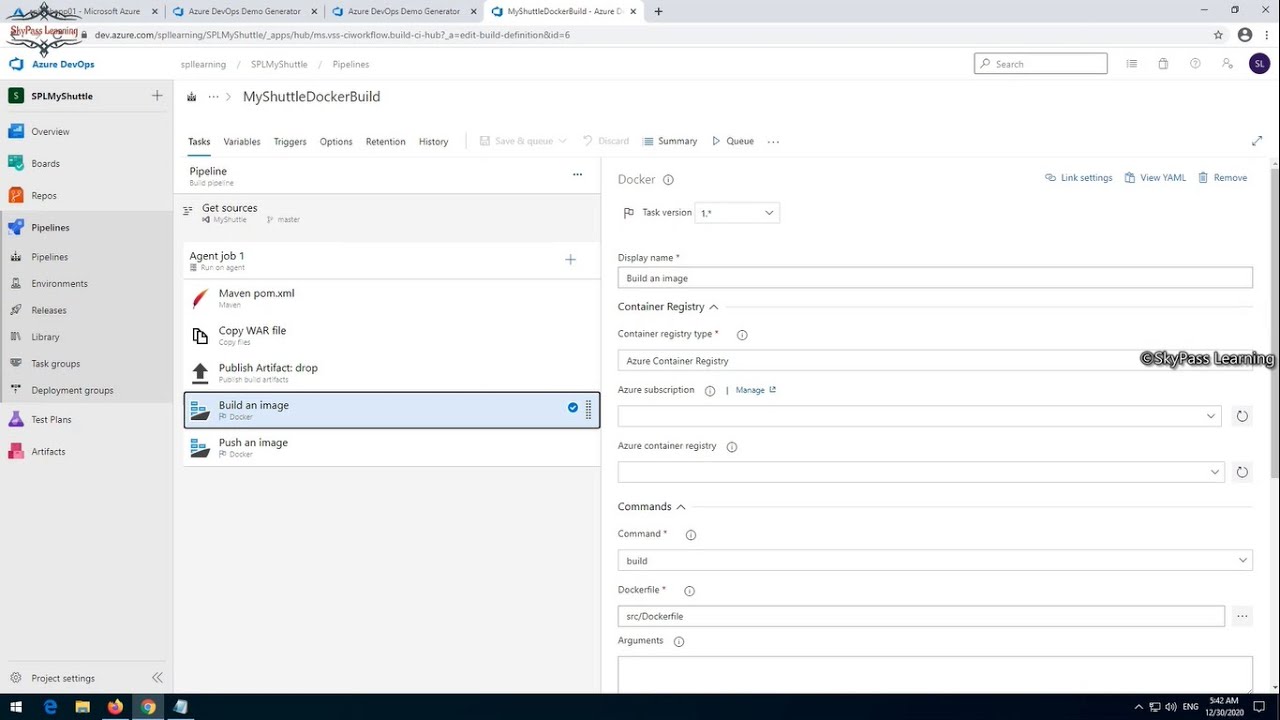Click the Windows Start button
The image size is (1280, 720).
click(16, 707)
